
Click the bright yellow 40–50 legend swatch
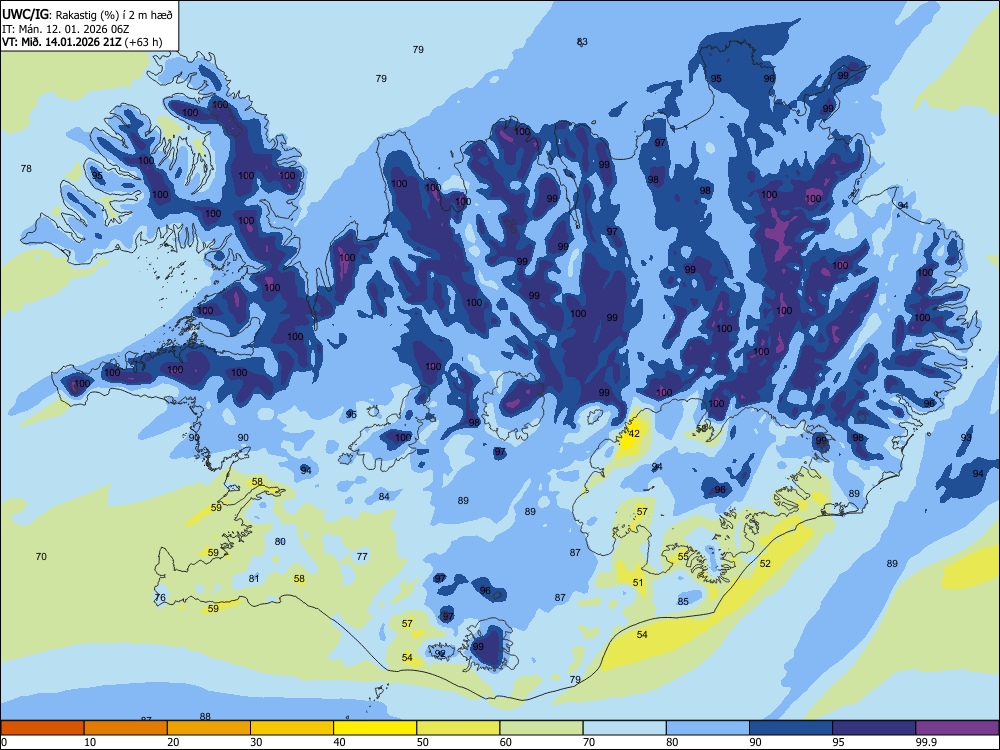[x=375, y=728]
